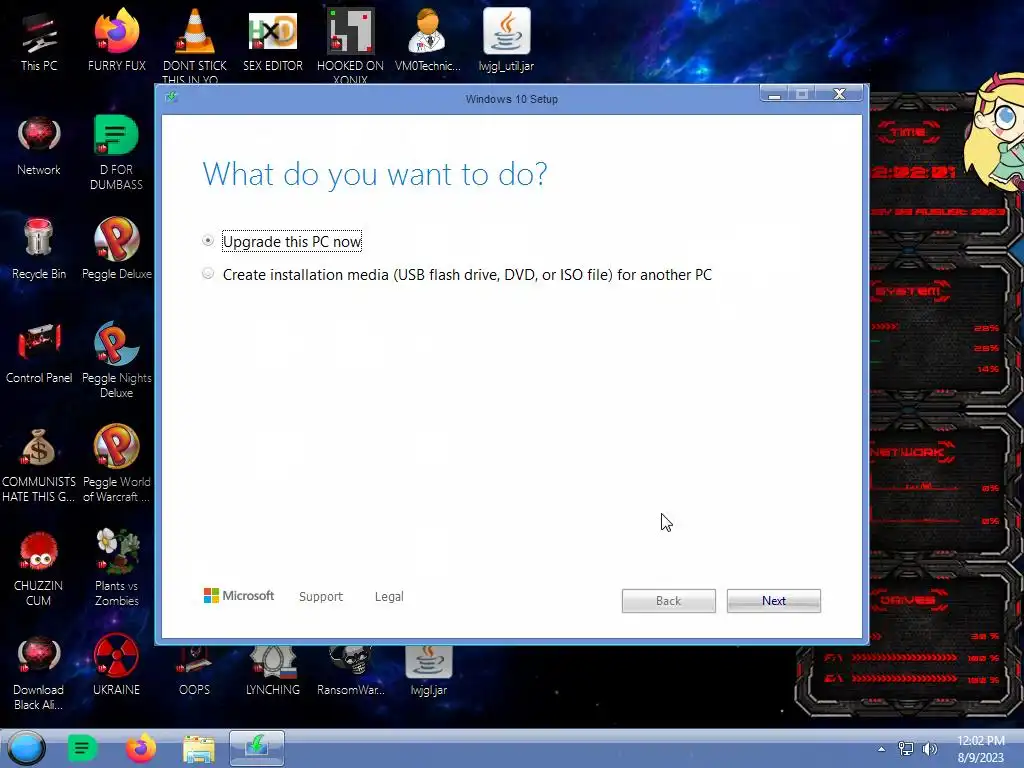Select the lwjgl.jar desktop icon
Screen dimensions: 1024x768
428,673
